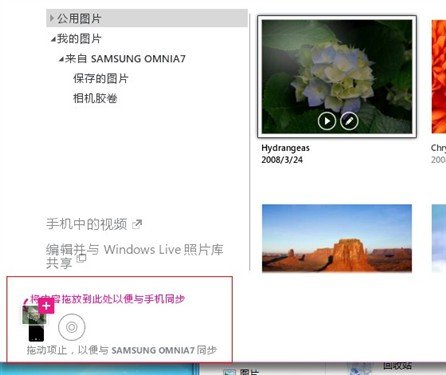Open the 来自 SAMSUNG OMNIA7 folder
Screen dimensions: 446x375
(x=125, y=59)
